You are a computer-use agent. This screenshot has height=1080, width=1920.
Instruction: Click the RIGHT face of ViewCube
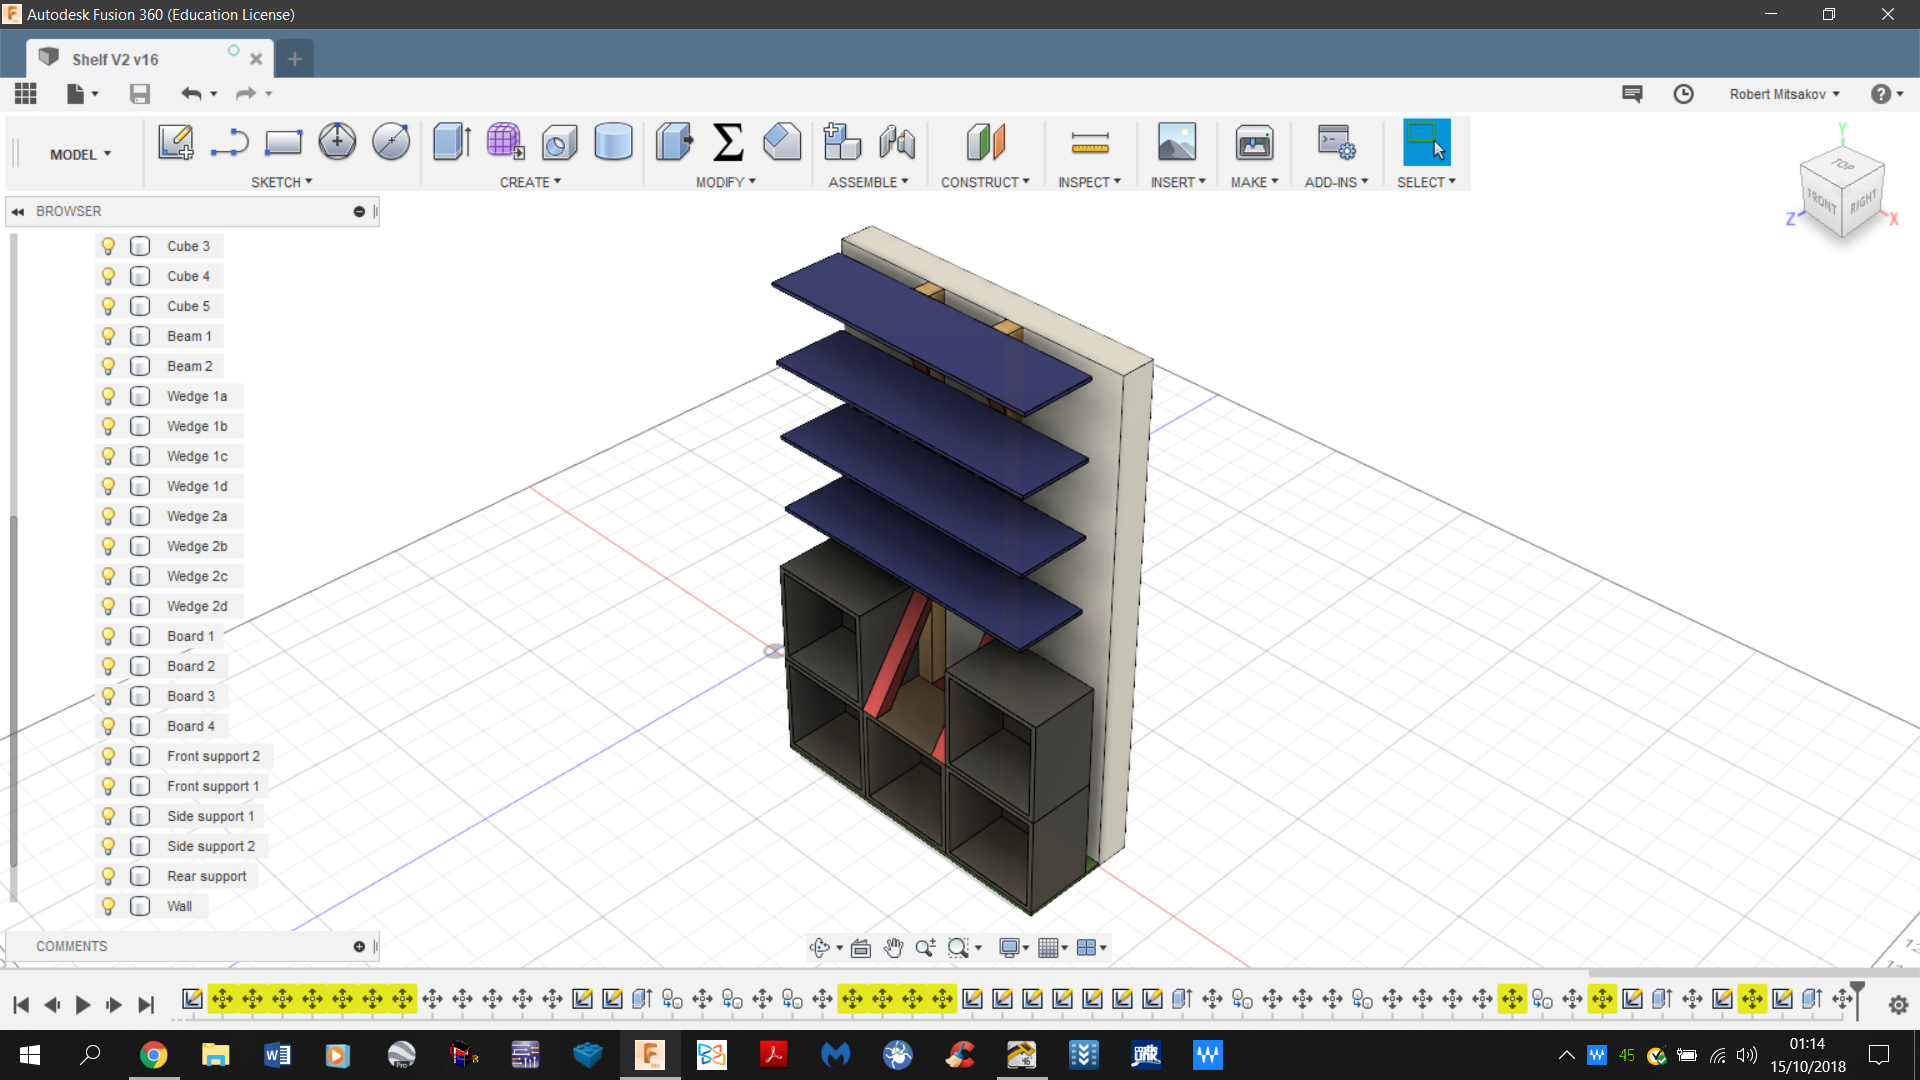tap(1862, 202)
